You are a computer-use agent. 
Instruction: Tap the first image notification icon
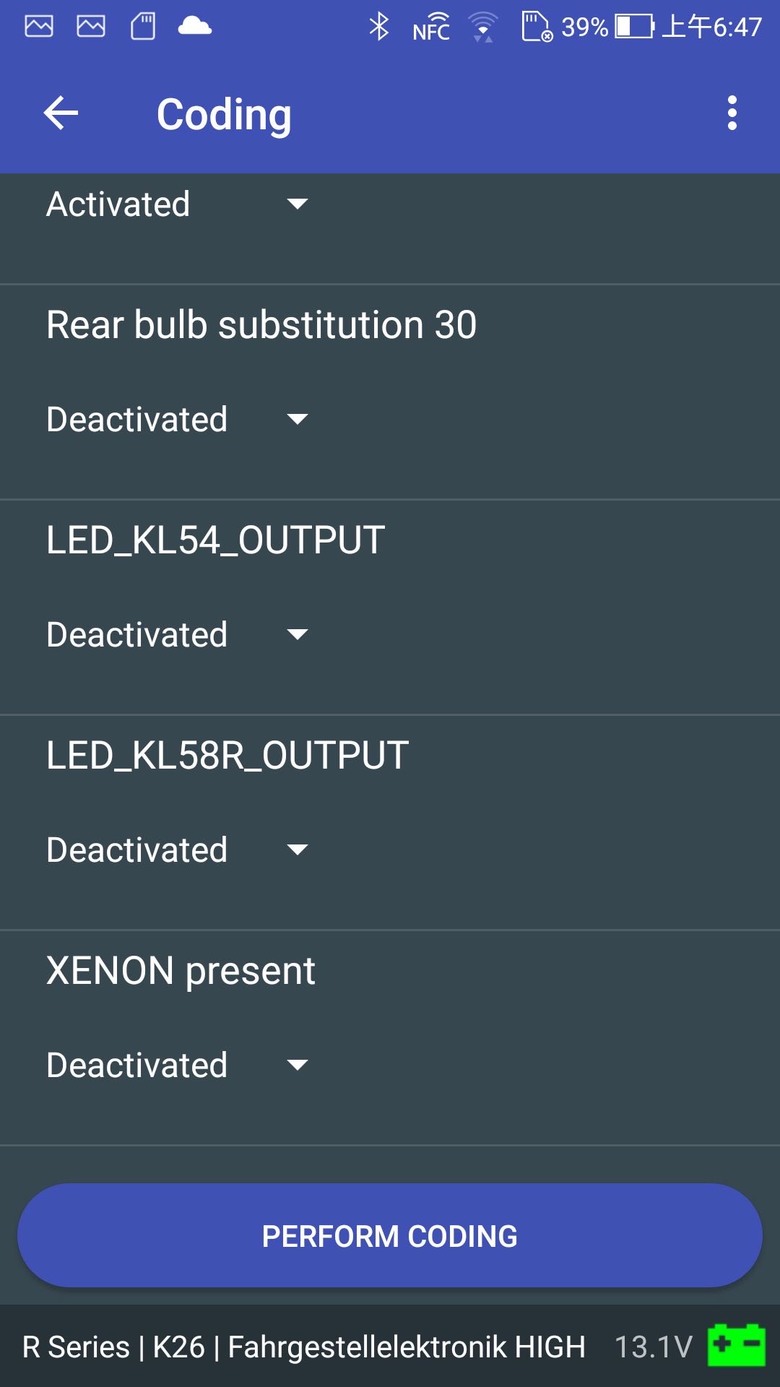pos(39,27)
